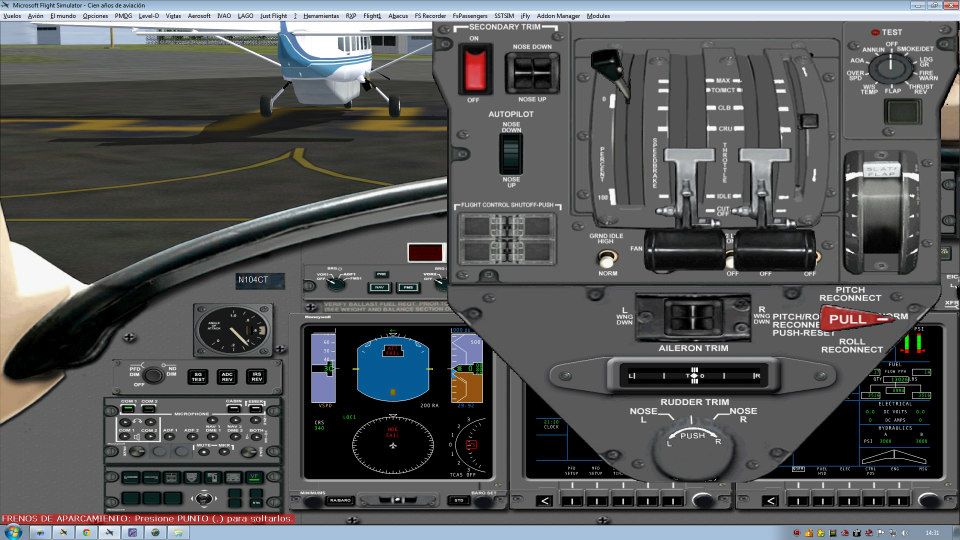Turn the PFD DIM / ND DIM knob

click(152, 375)
